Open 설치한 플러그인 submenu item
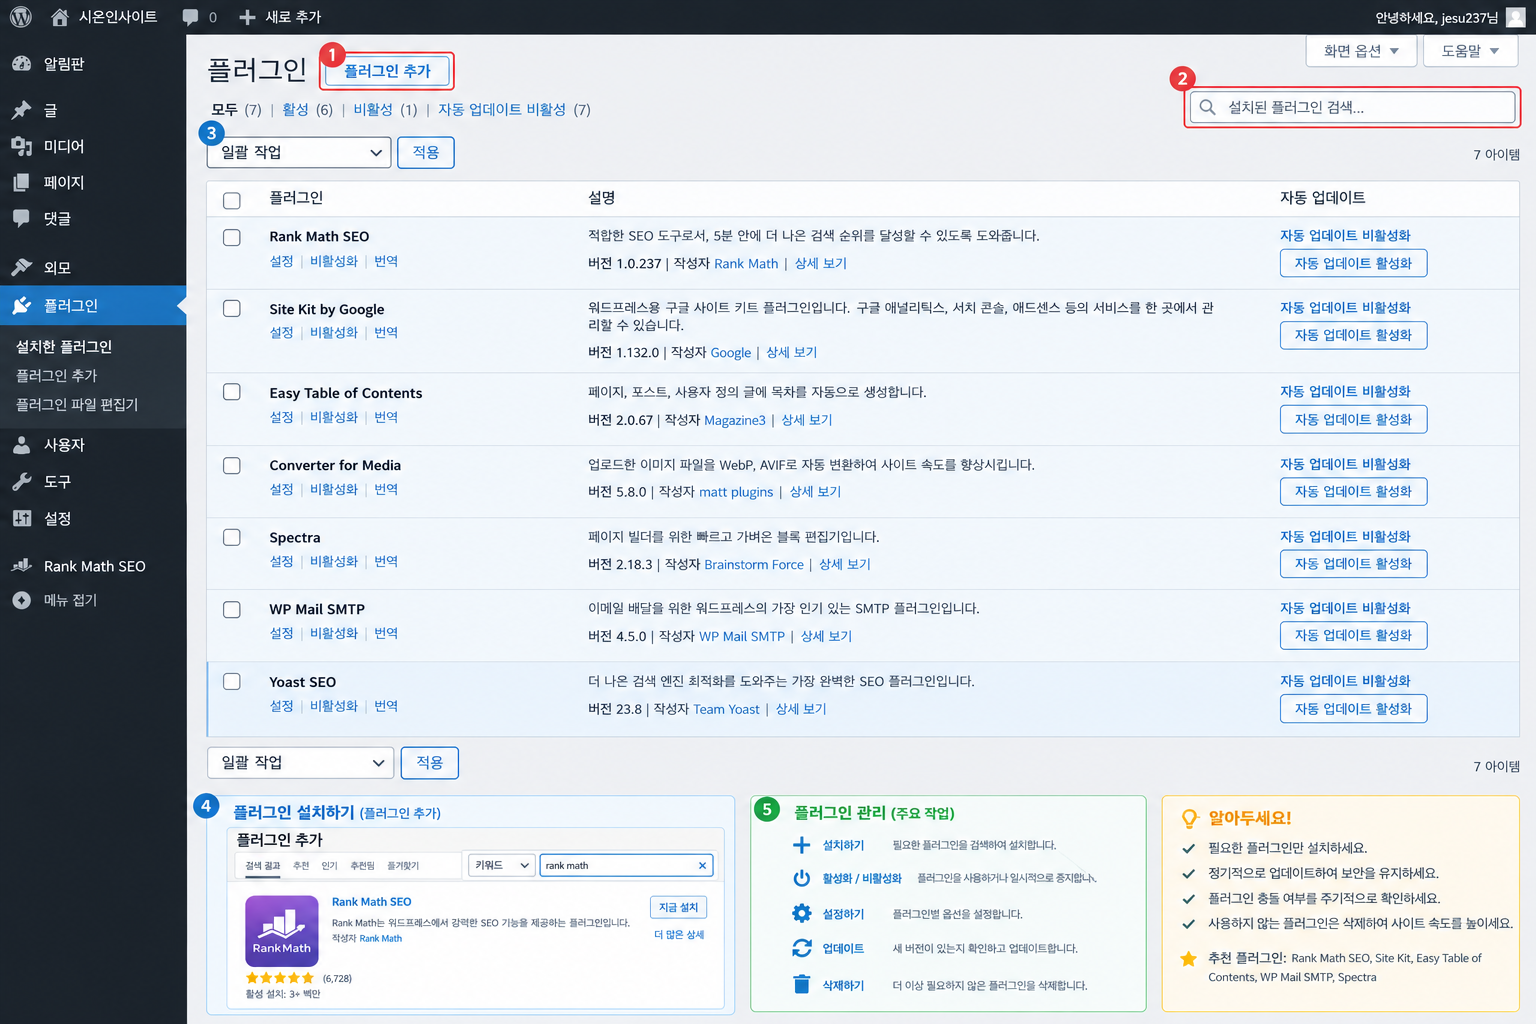1536x1024 pixels. pos(64,347)
